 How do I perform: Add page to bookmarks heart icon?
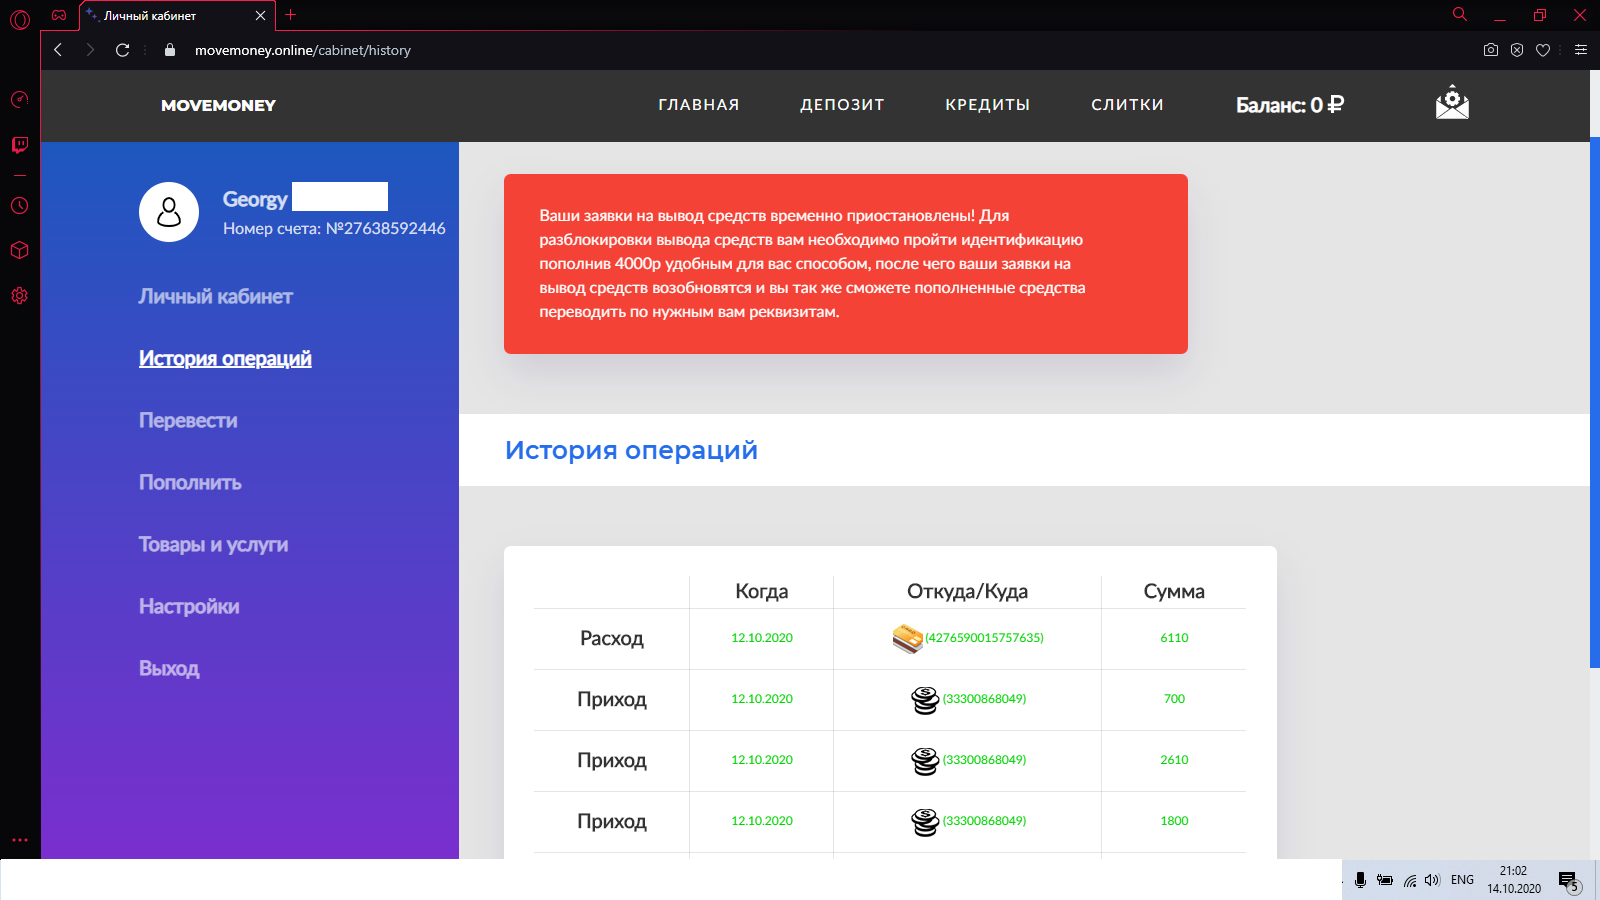[x=1543, y=50]
